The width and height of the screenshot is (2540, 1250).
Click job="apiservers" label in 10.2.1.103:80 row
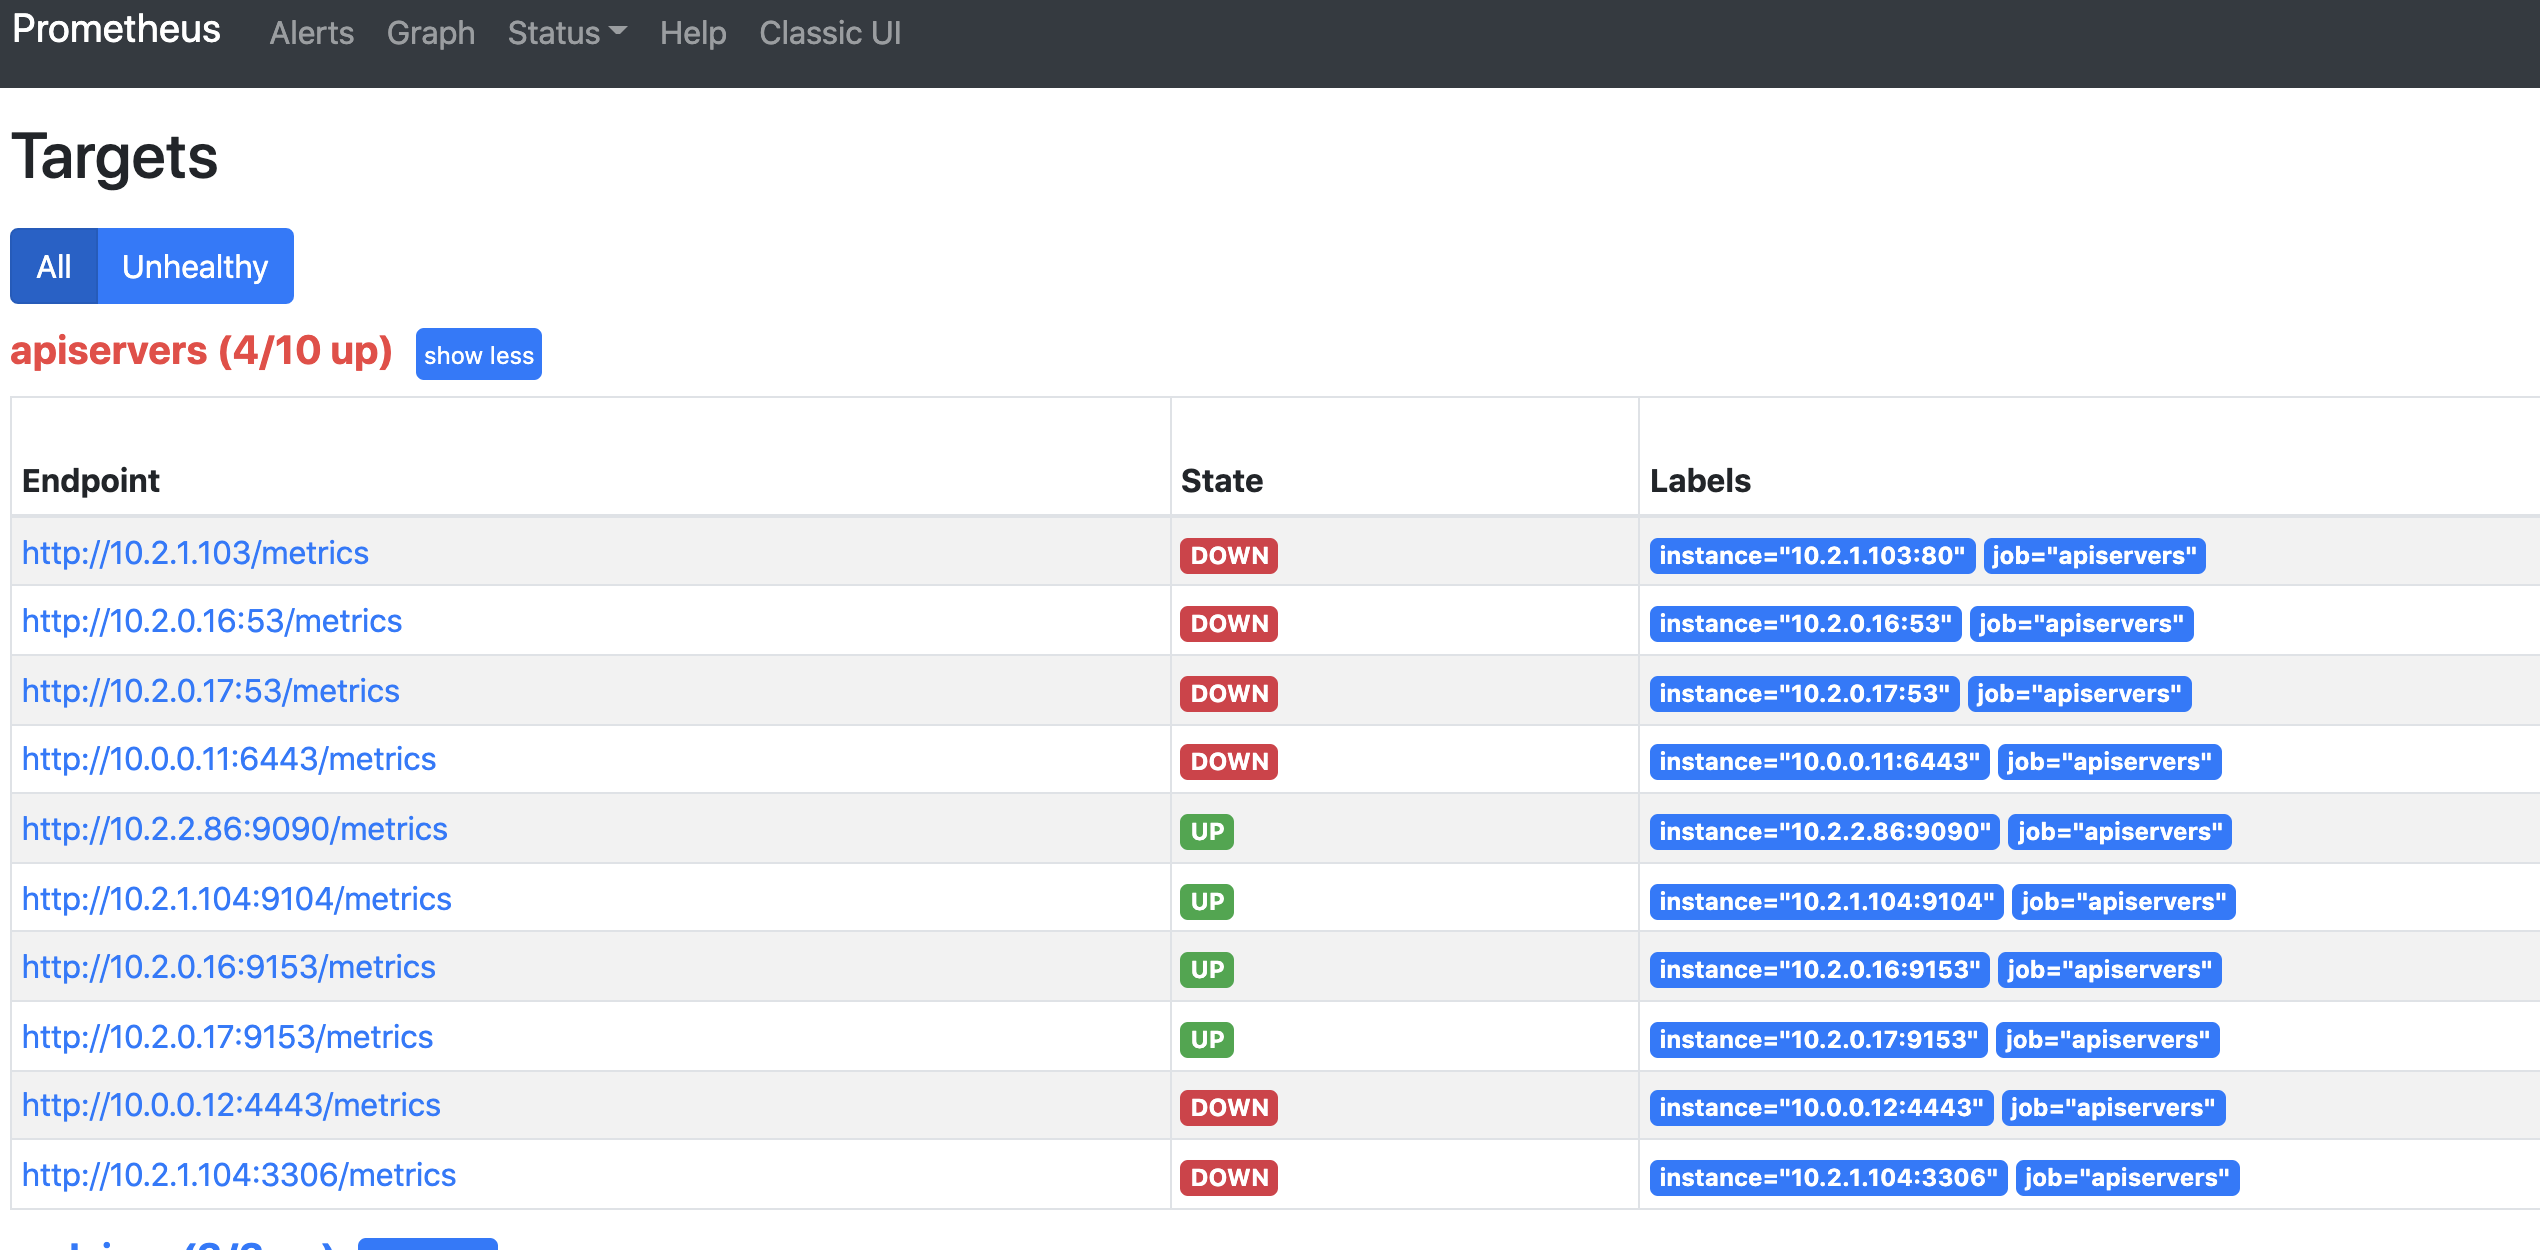tap(2094, 556)
